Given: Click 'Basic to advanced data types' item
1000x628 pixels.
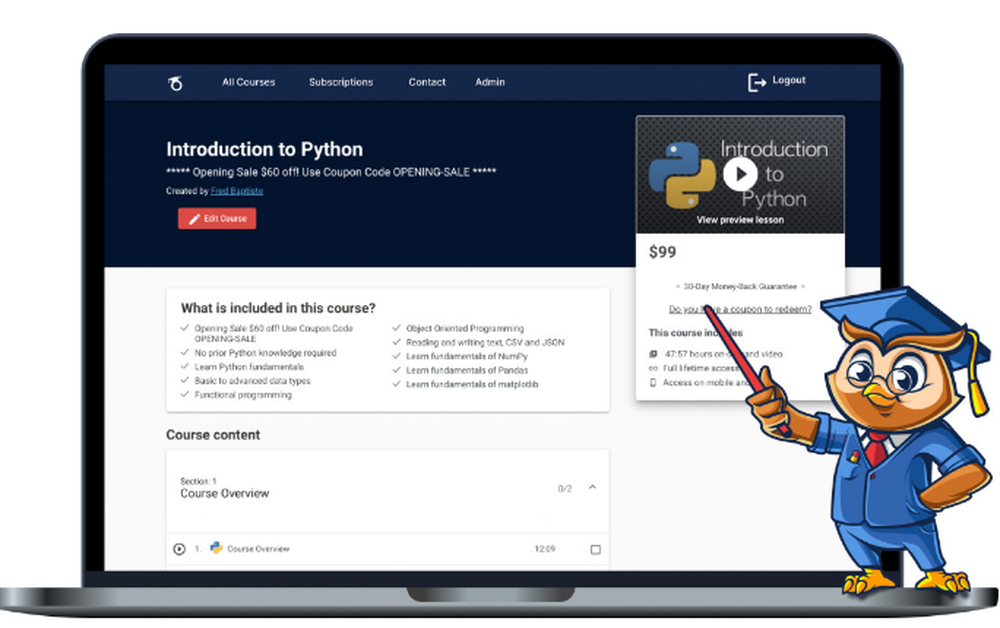Looking at the screenshot, I should tap(253, 381).
